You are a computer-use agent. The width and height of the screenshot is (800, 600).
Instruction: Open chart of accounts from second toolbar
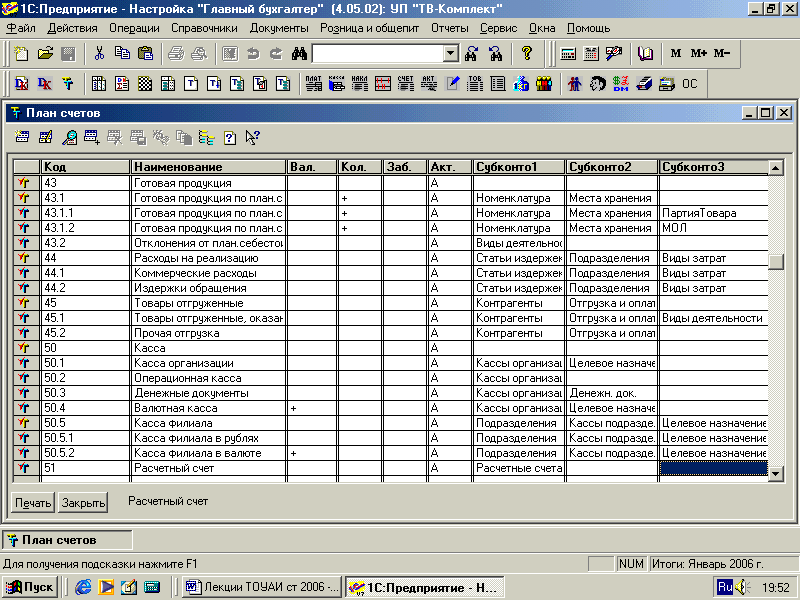(68, 84)
